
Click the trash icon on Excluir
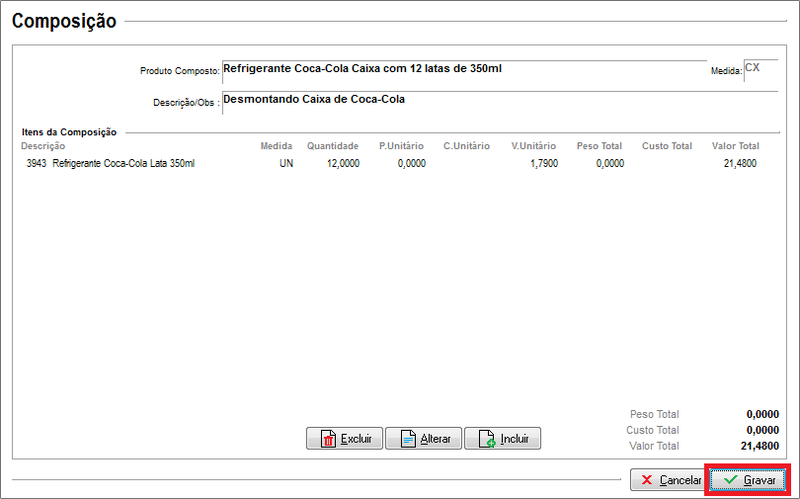pyautogui.click(x=327, y=439)
